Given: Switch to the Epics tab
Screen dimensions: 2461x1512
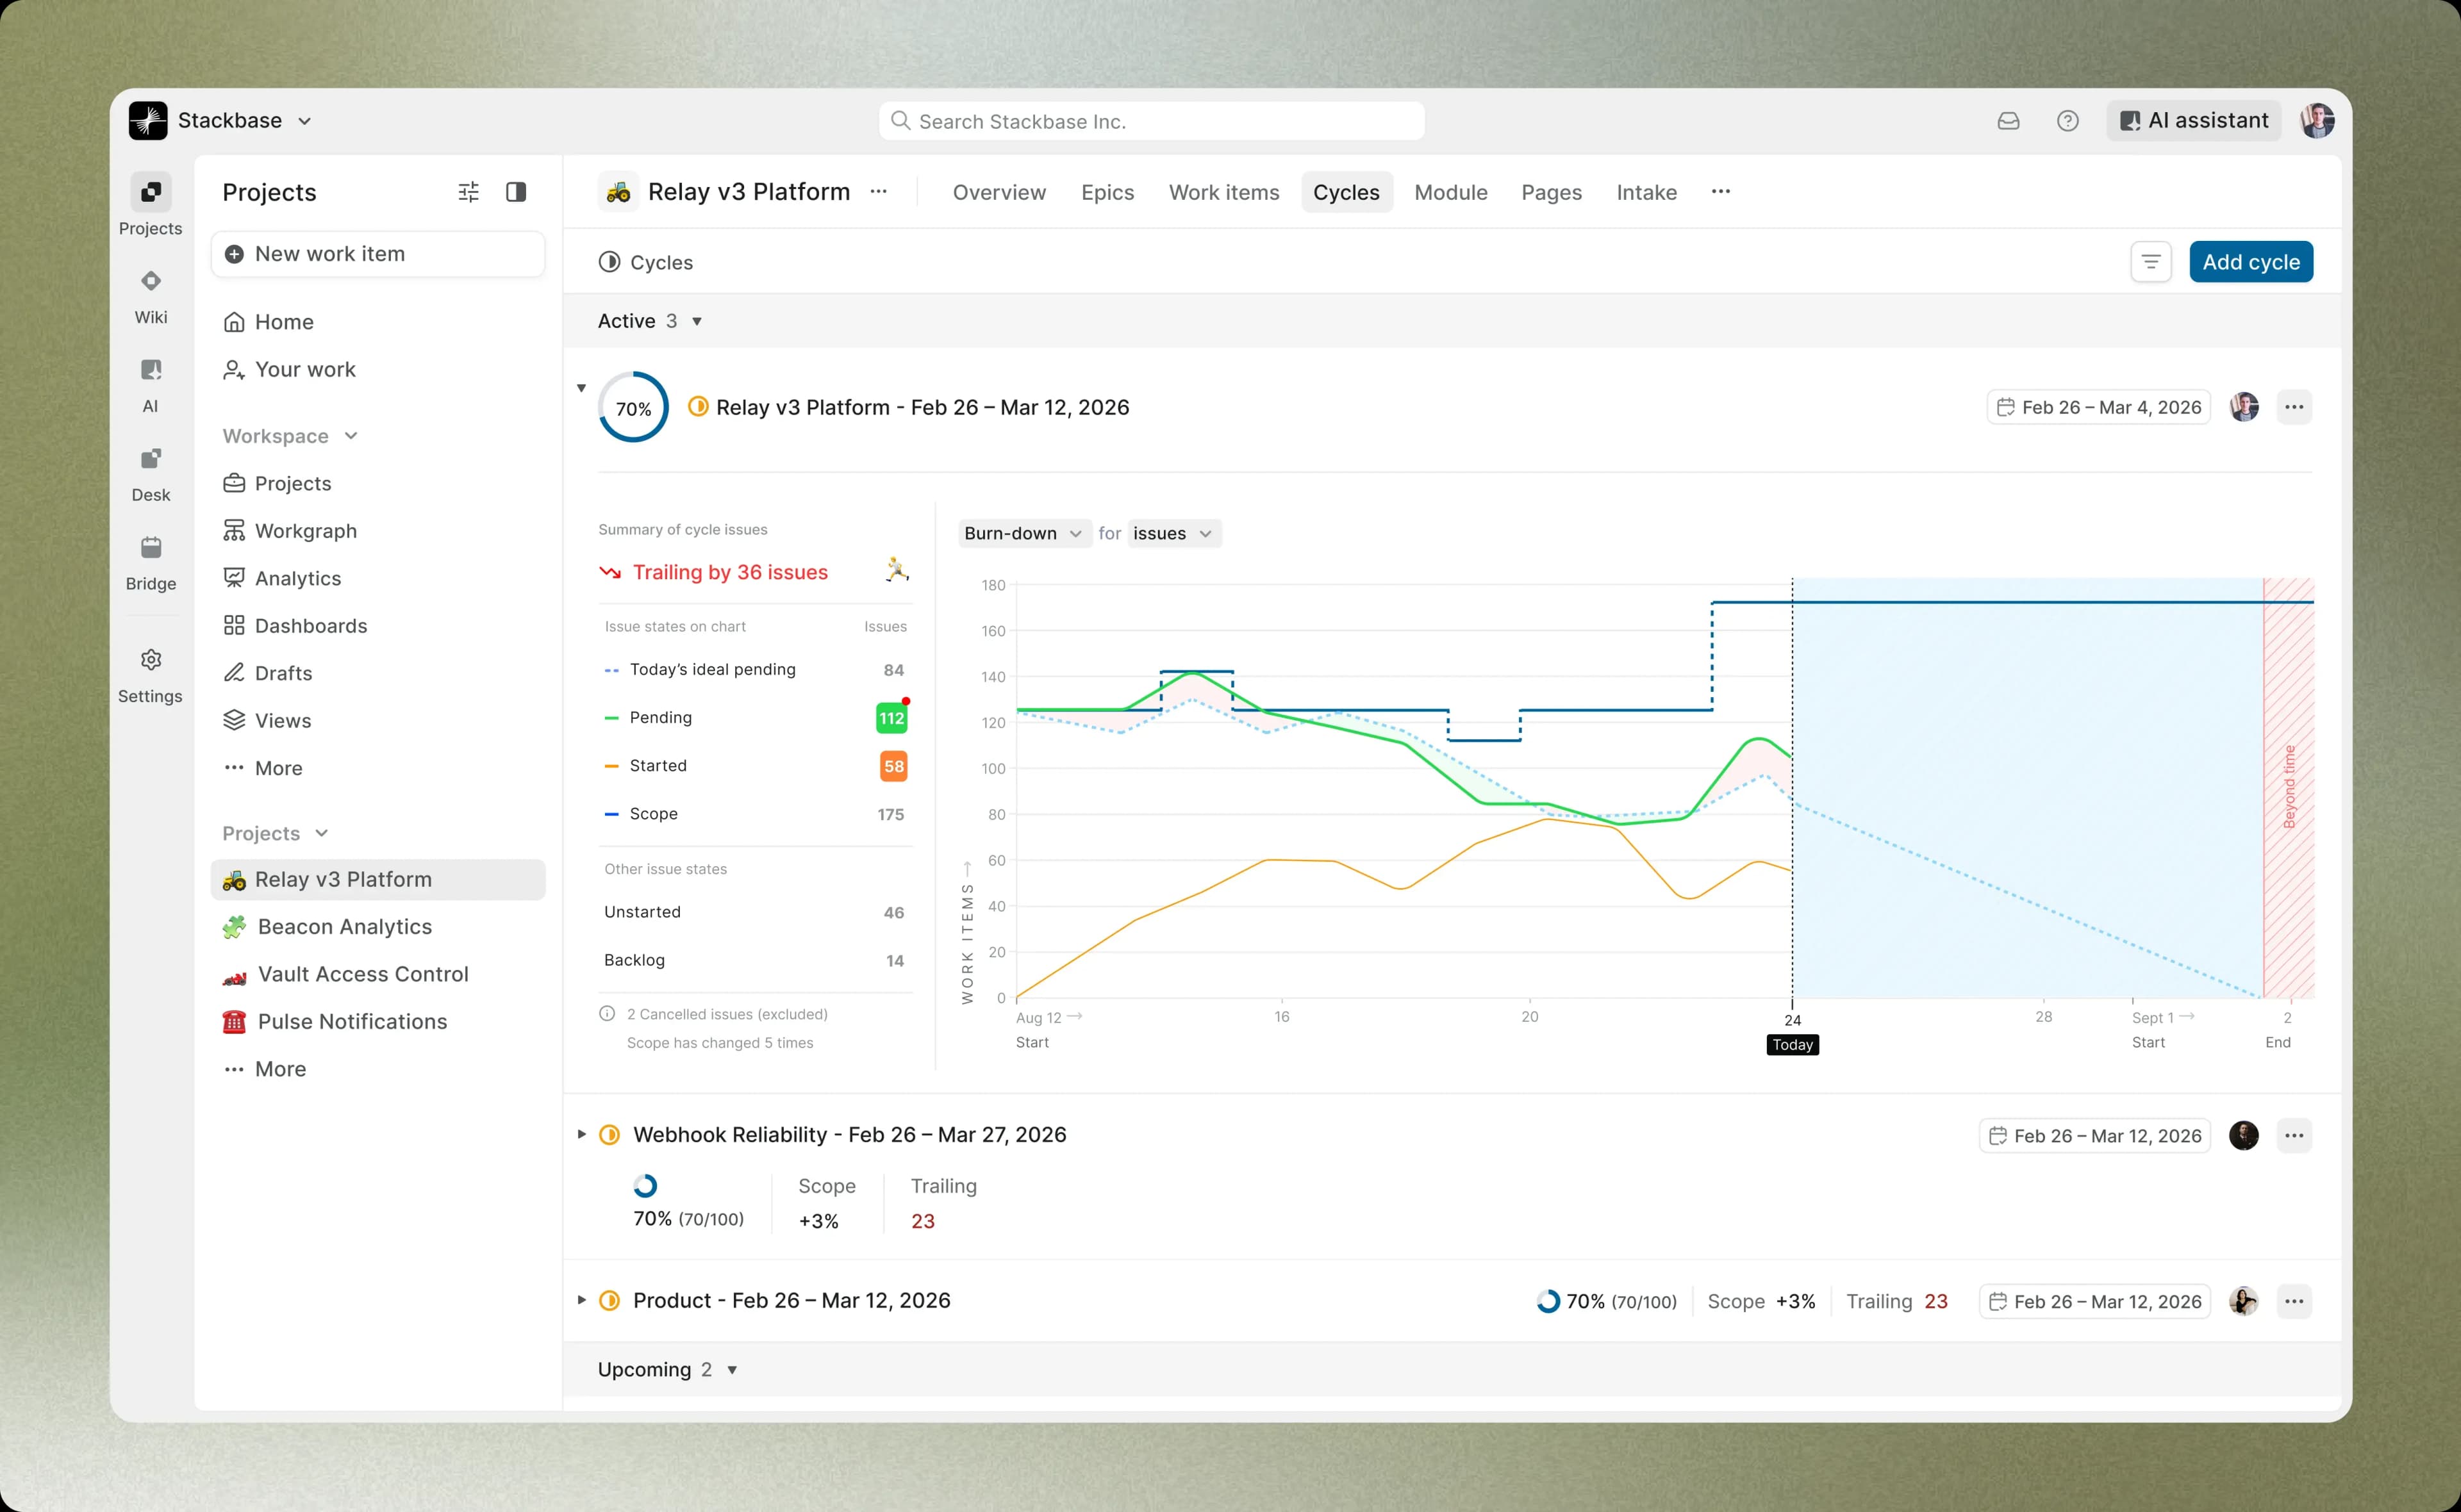Looking at the screenshot, I should (x=1107, y=192).
